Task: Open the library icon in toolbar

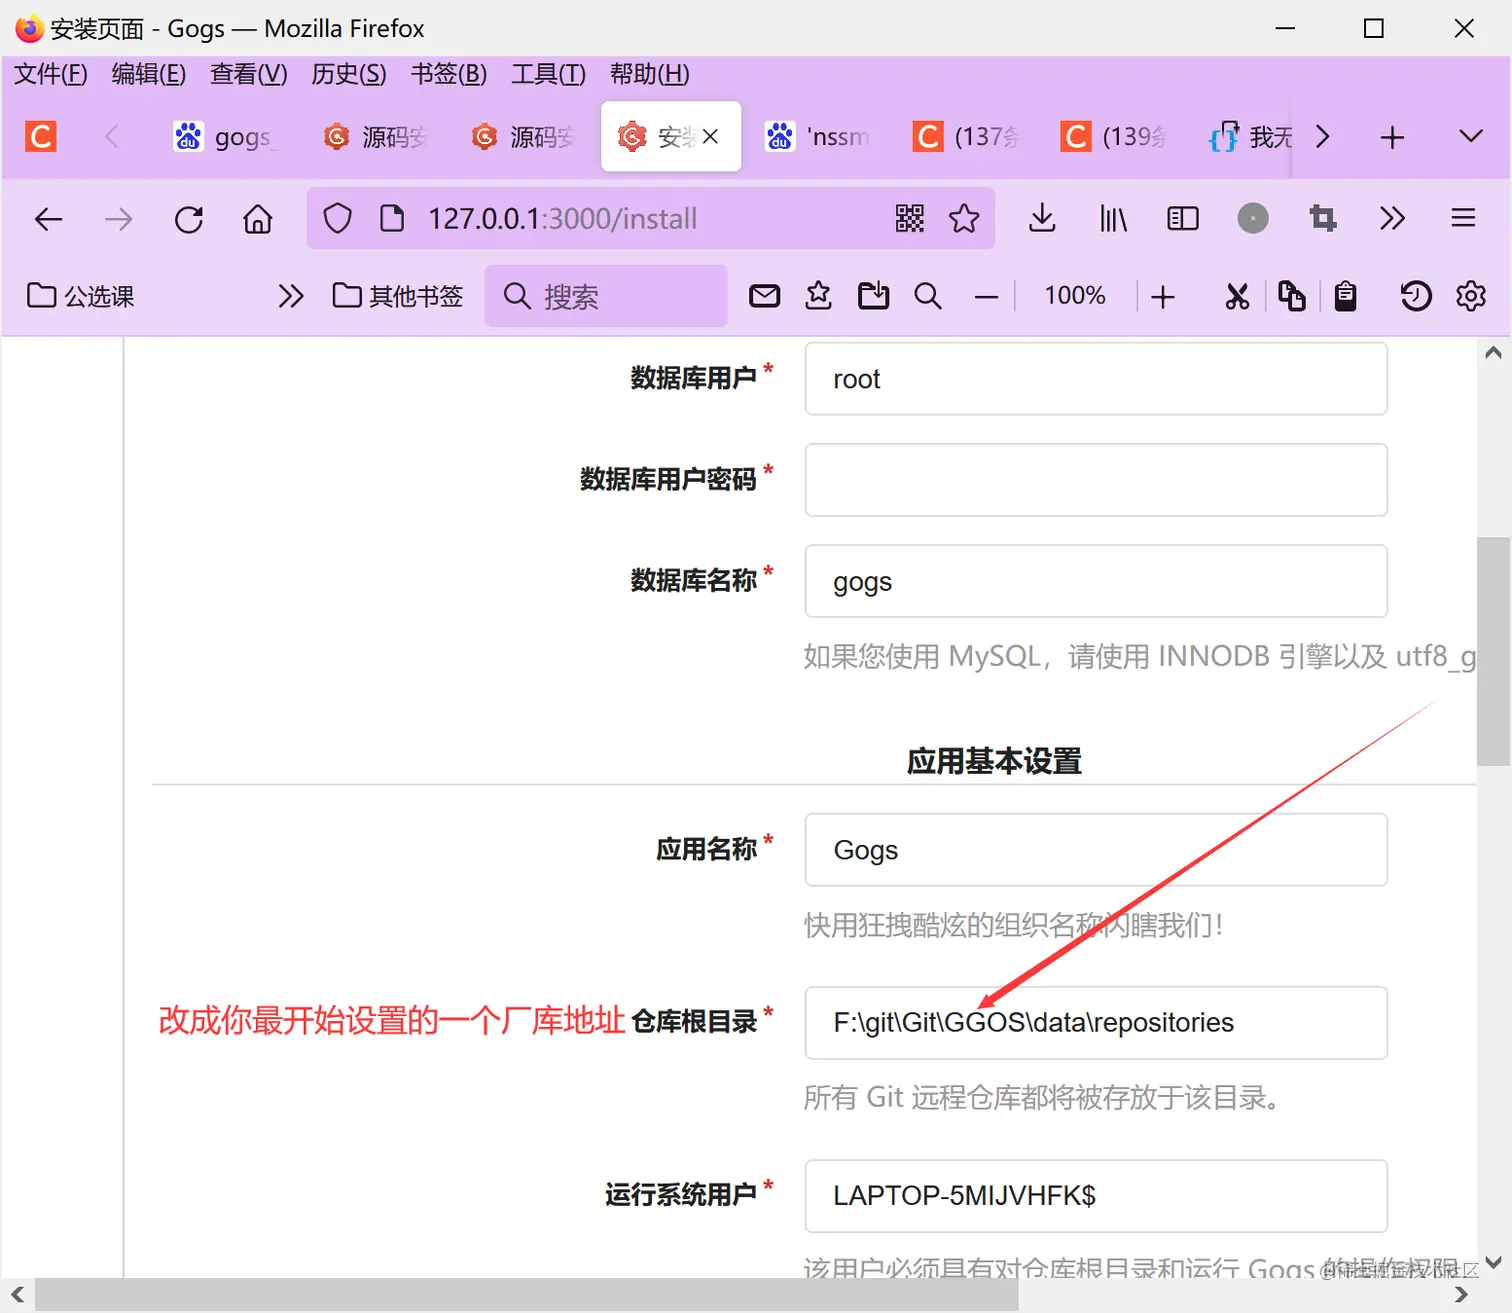Action: [x=1113, y=219]
